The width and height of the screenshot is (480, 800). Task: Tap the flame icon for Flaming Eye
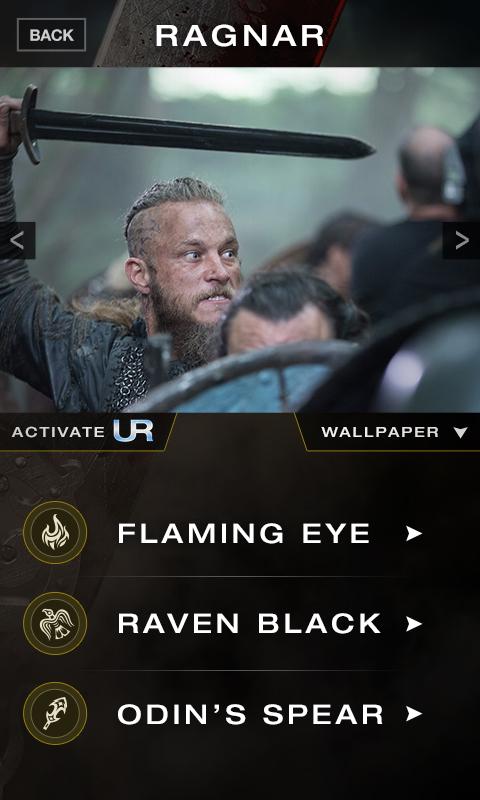(55, 533)
